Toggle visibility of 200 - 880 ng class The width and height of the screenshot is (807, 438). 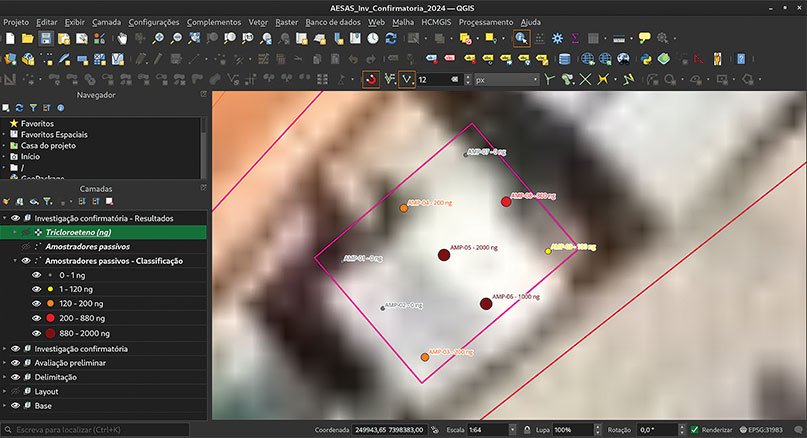coord(37,318)
